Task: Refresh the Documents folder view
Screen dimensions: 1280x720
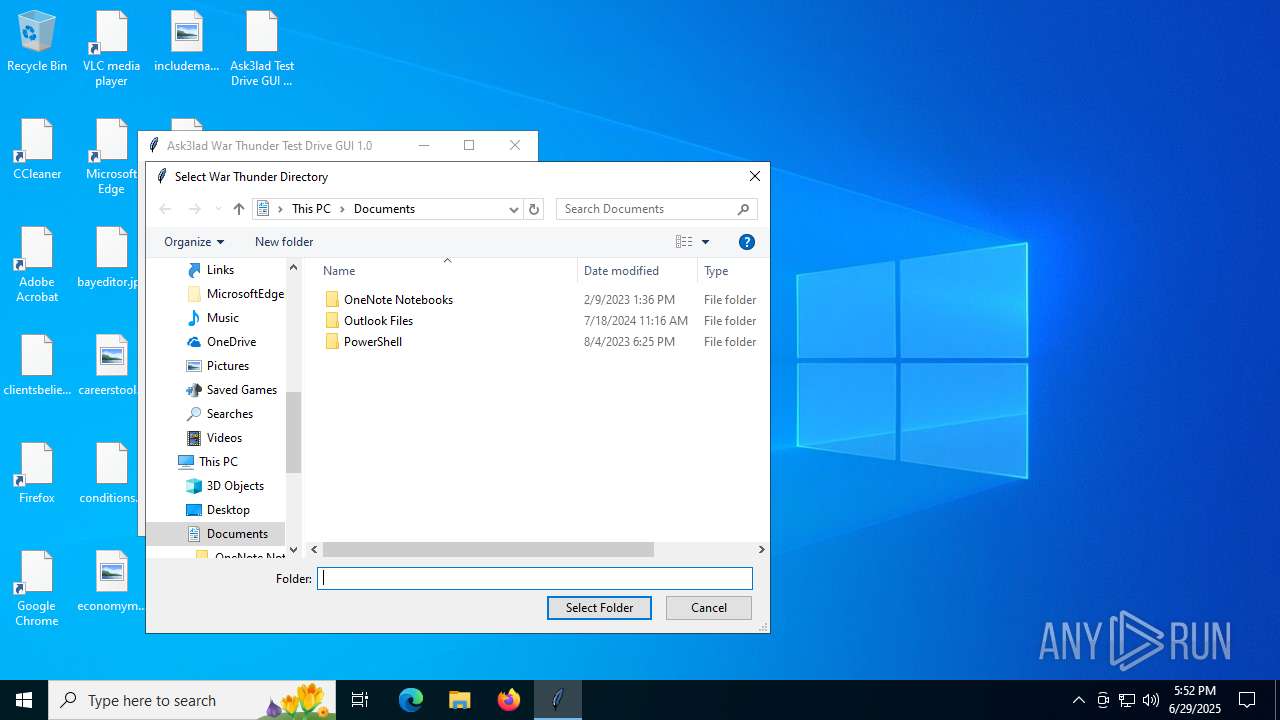Action: pyautogui.click(x=534, y=209)
